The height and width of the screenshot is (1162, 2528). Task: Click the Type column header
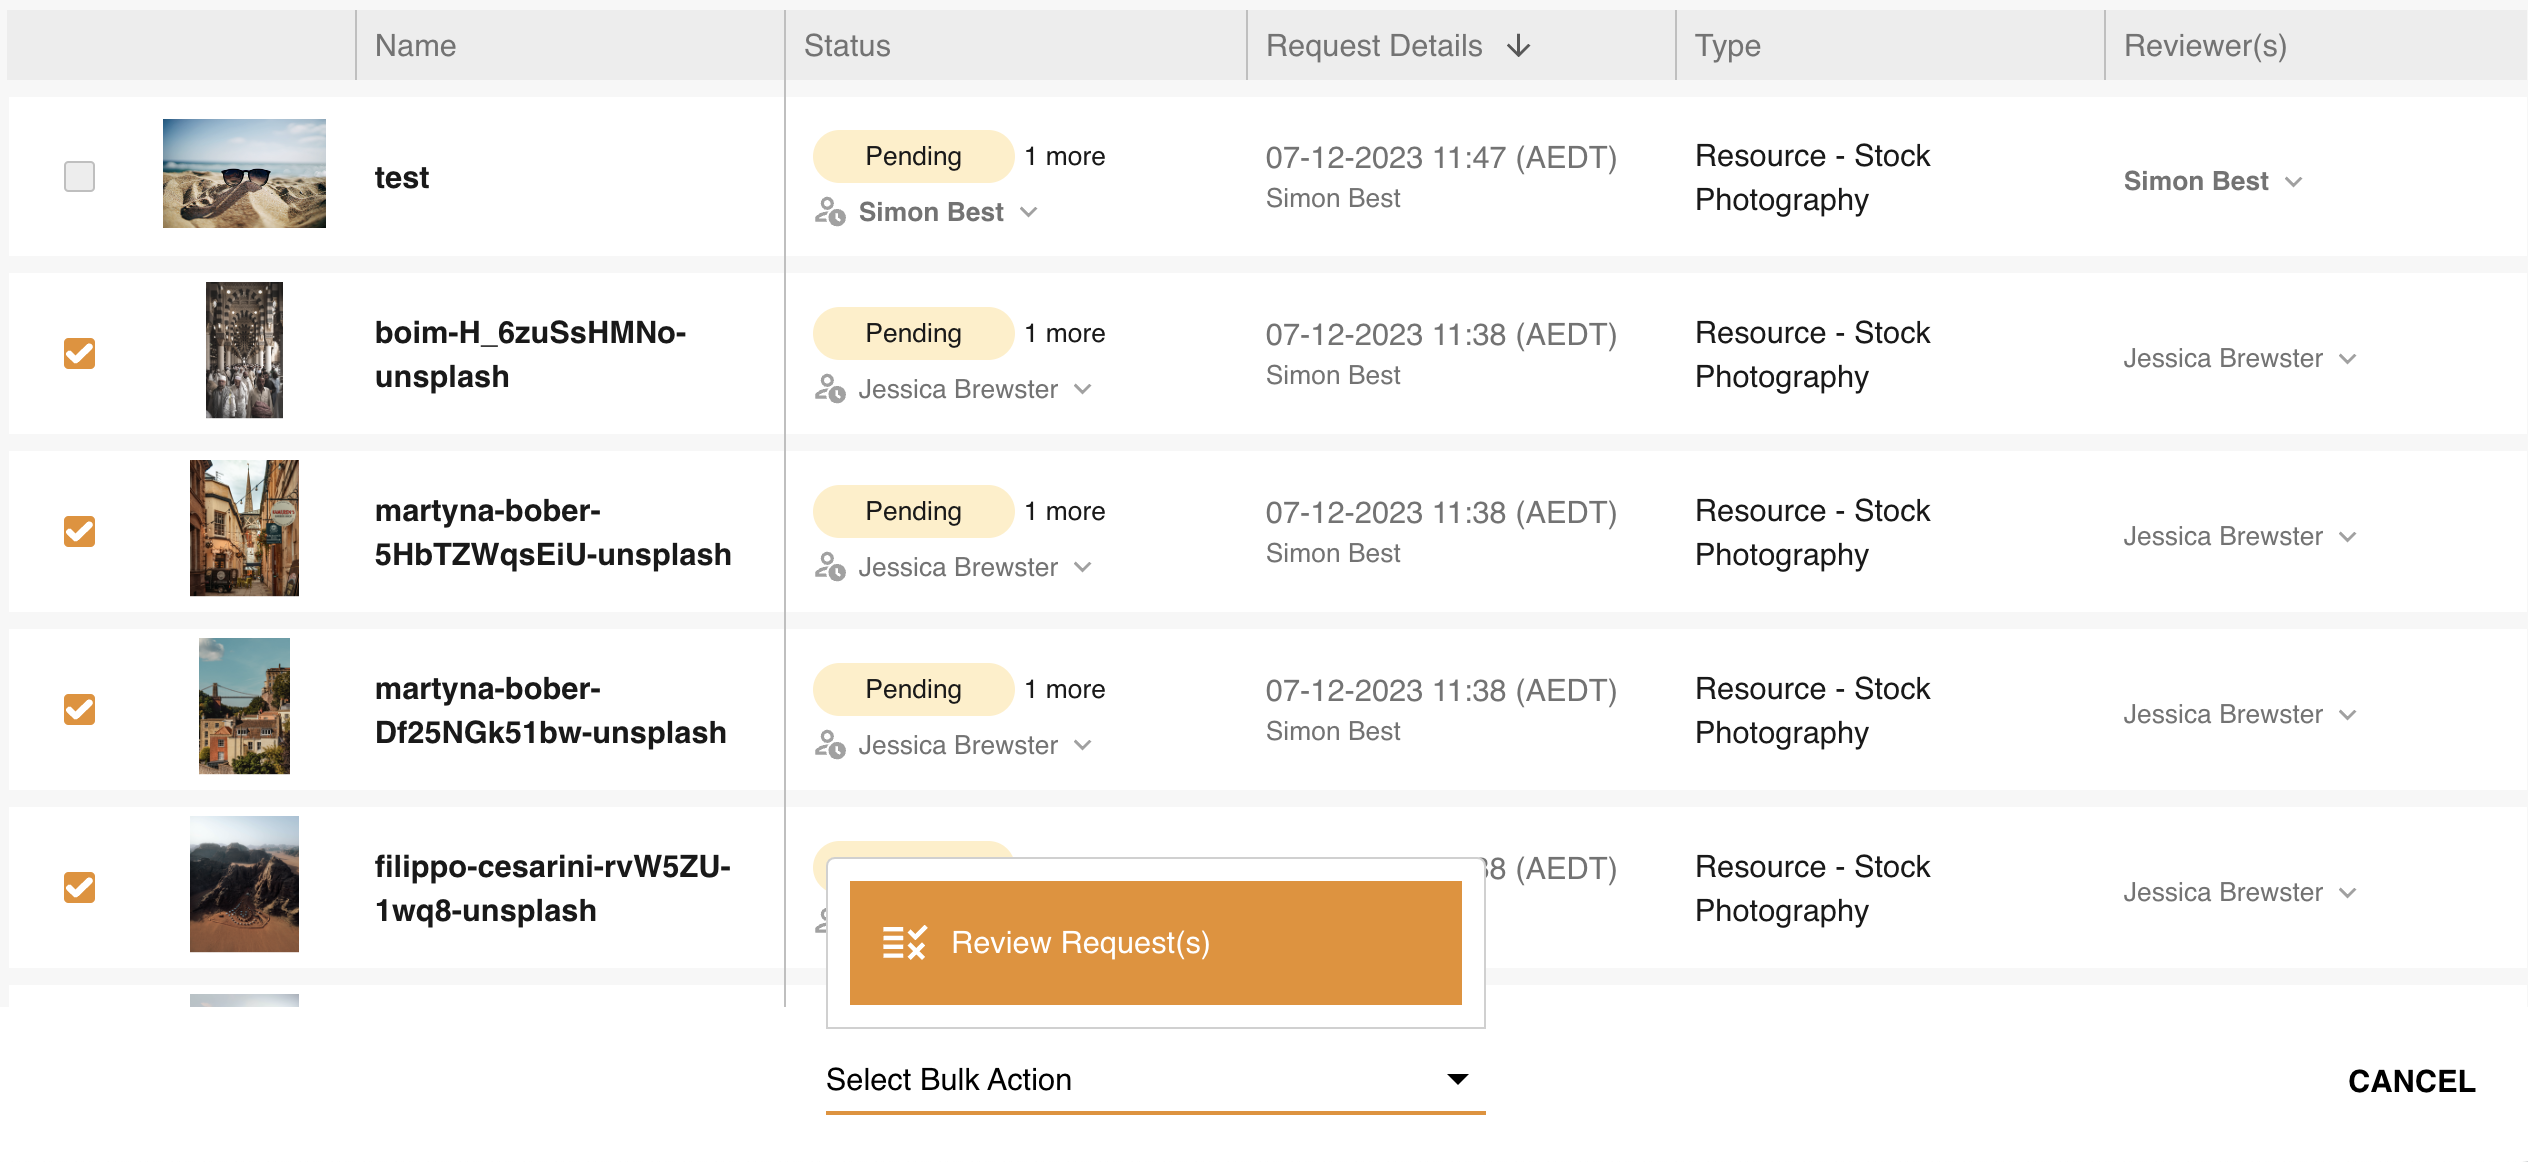point(1727,45)
